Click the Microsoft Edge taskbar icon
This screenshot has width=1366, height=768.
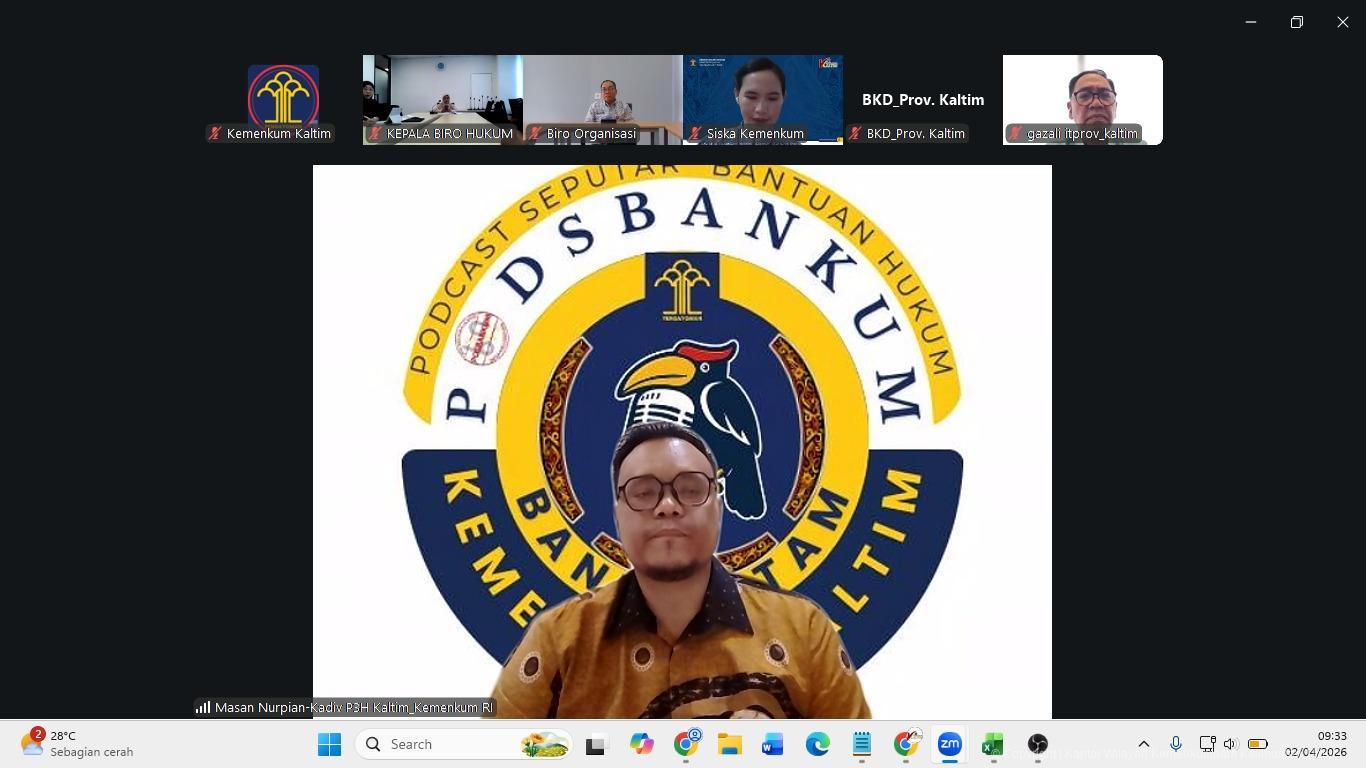coord(817,744)
